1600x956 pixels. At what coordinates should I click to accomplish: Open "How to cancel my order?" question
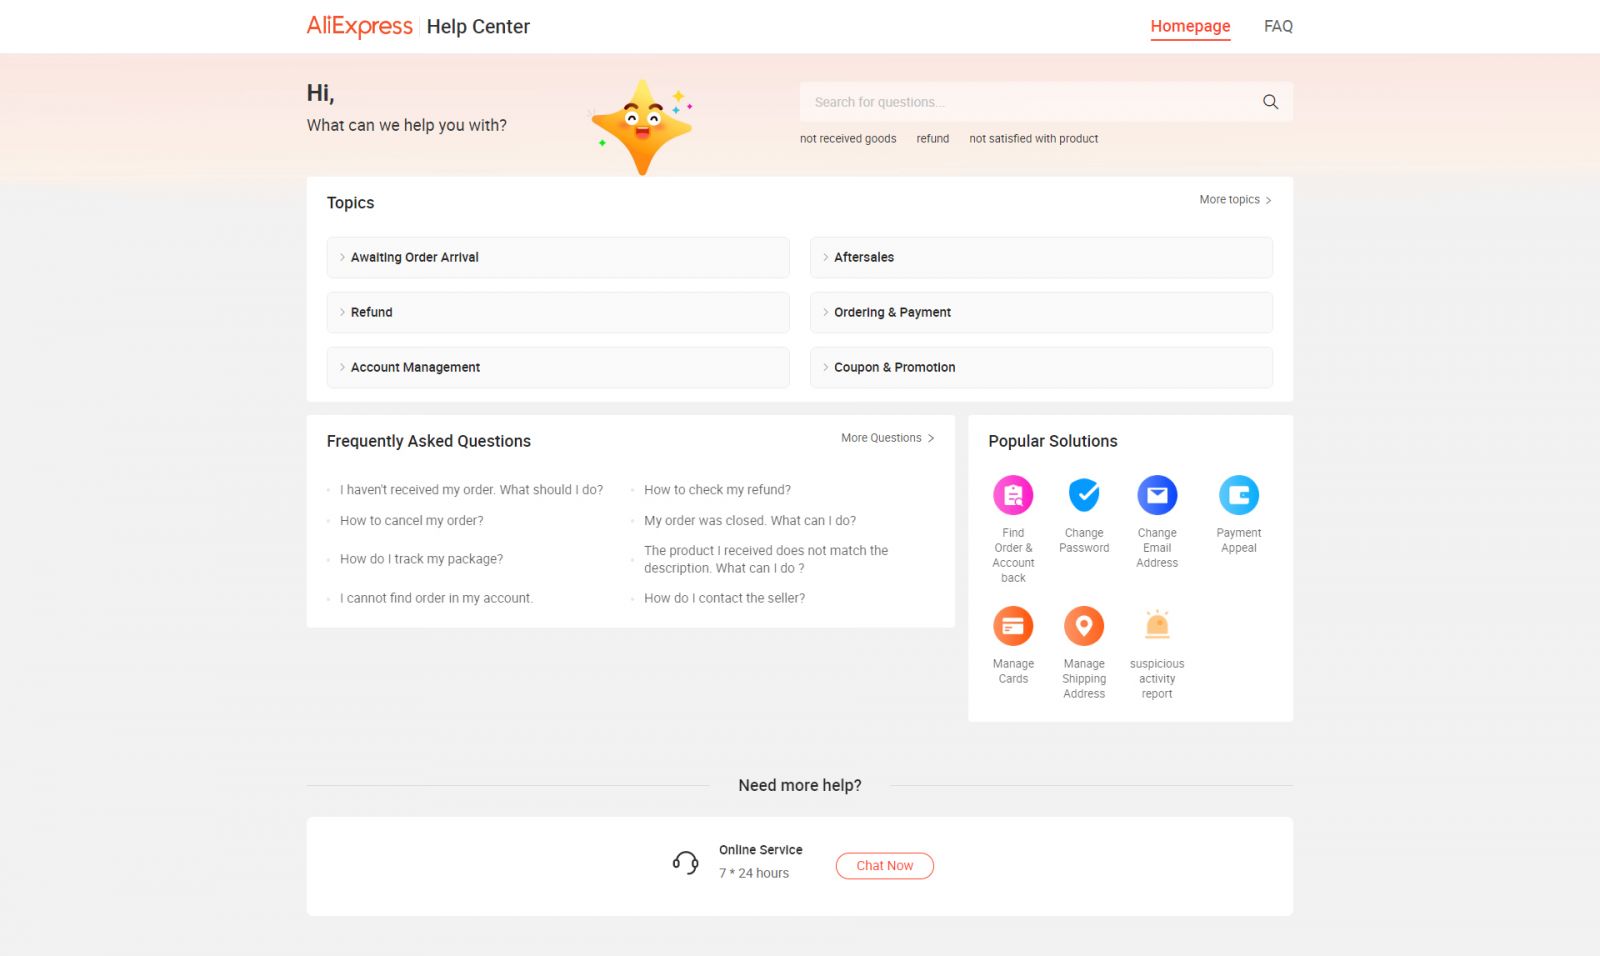412,521
